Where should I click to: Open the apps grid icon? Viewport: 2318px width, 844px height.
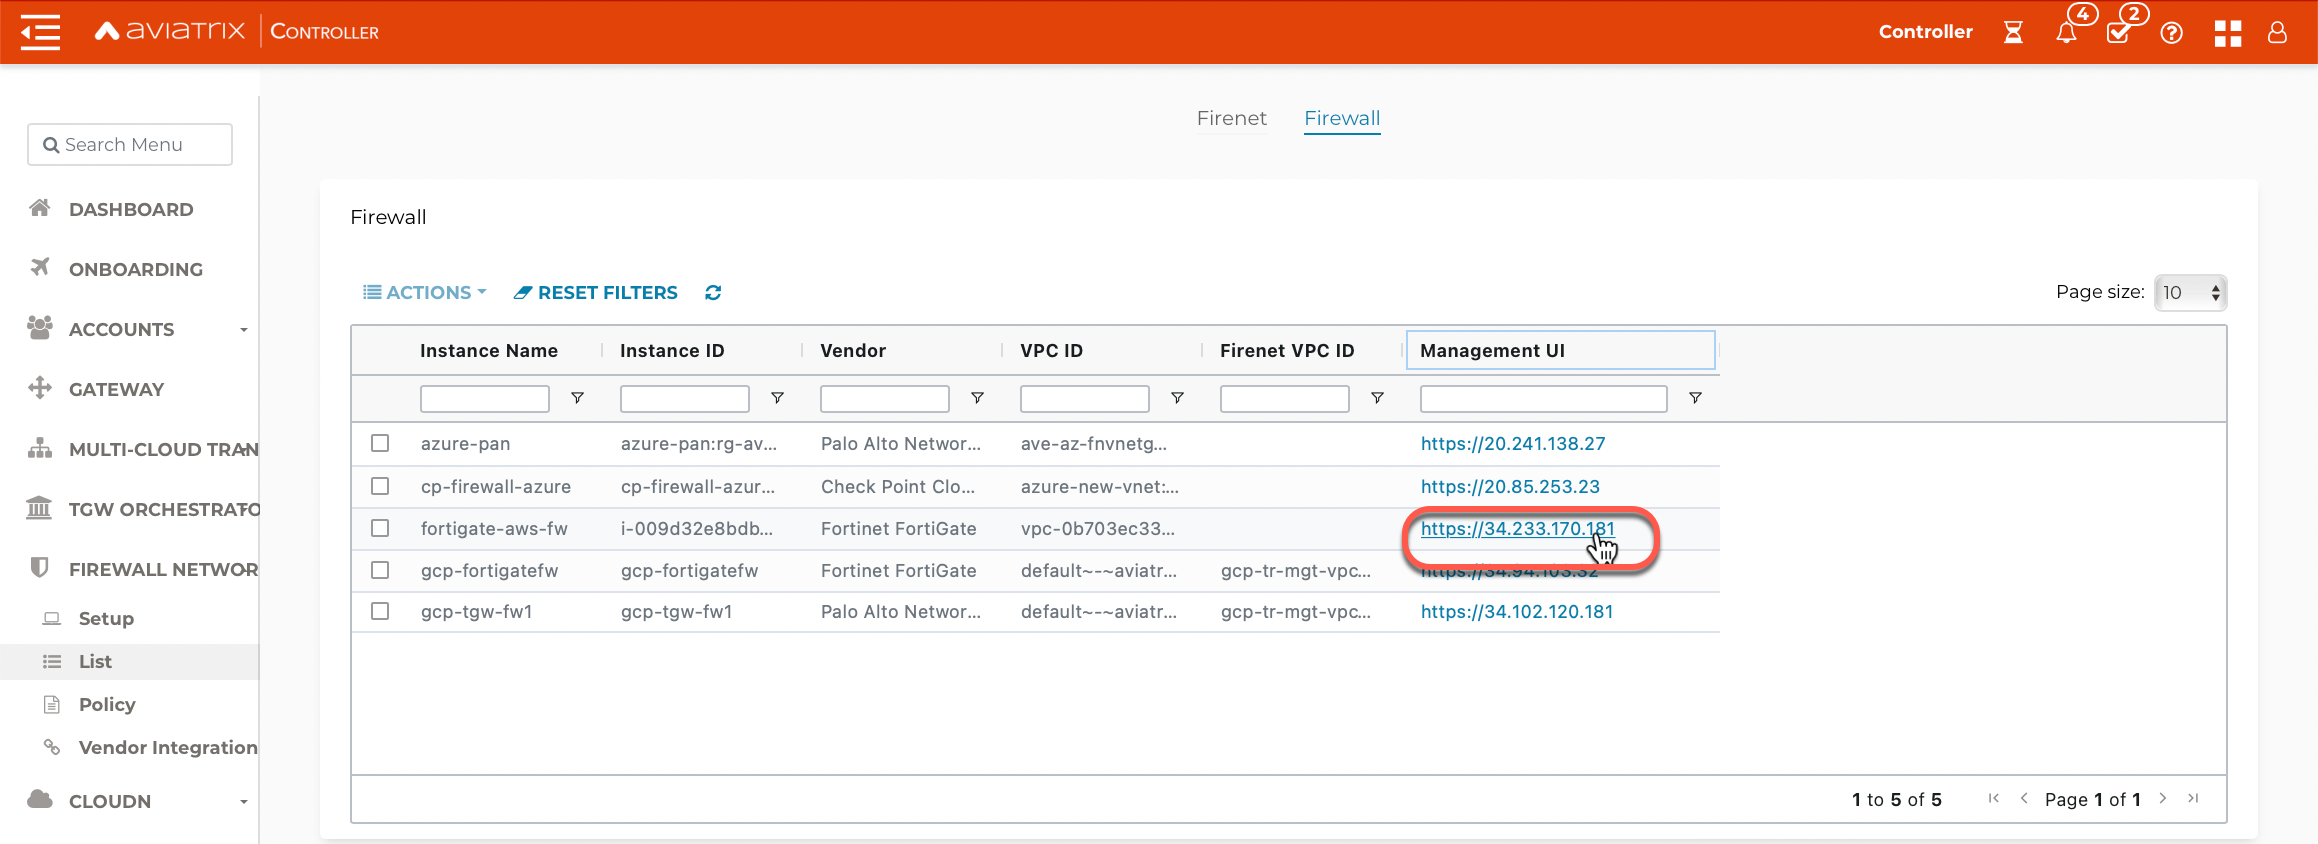pos(2227,33)
